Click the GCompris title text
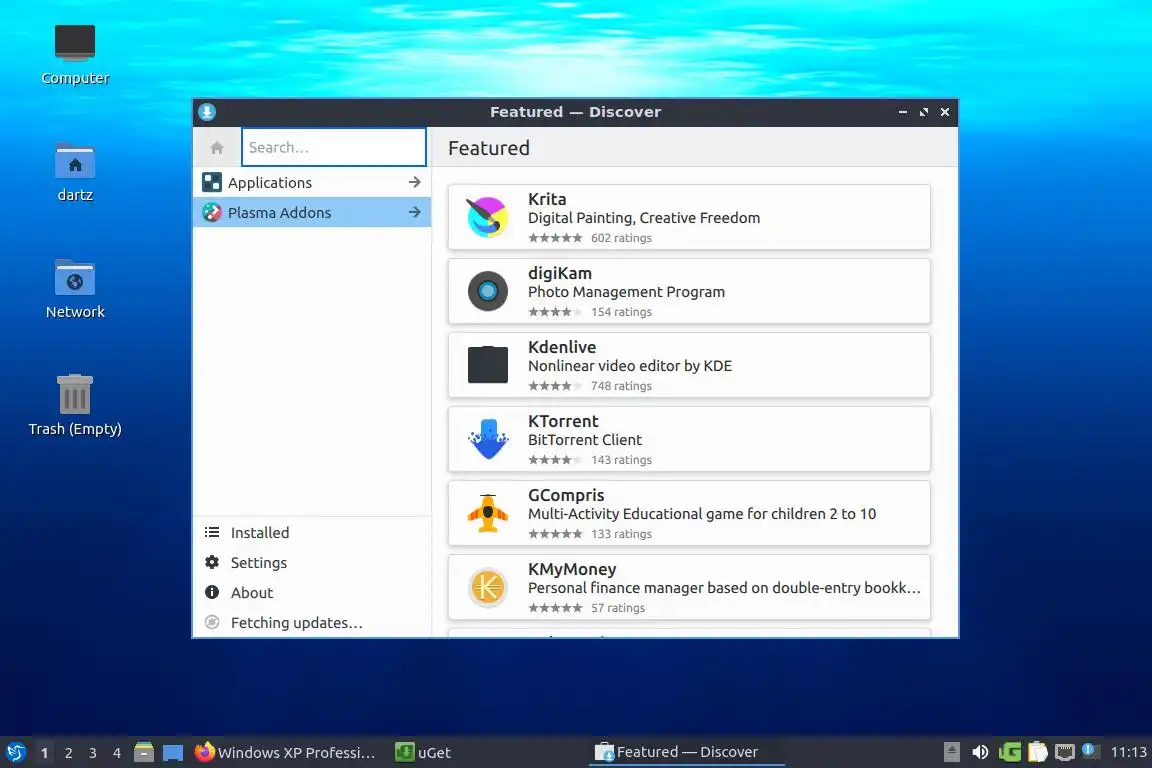Image resolution: width=1152 pixels, height=768 pixels. tap(566, 495)
